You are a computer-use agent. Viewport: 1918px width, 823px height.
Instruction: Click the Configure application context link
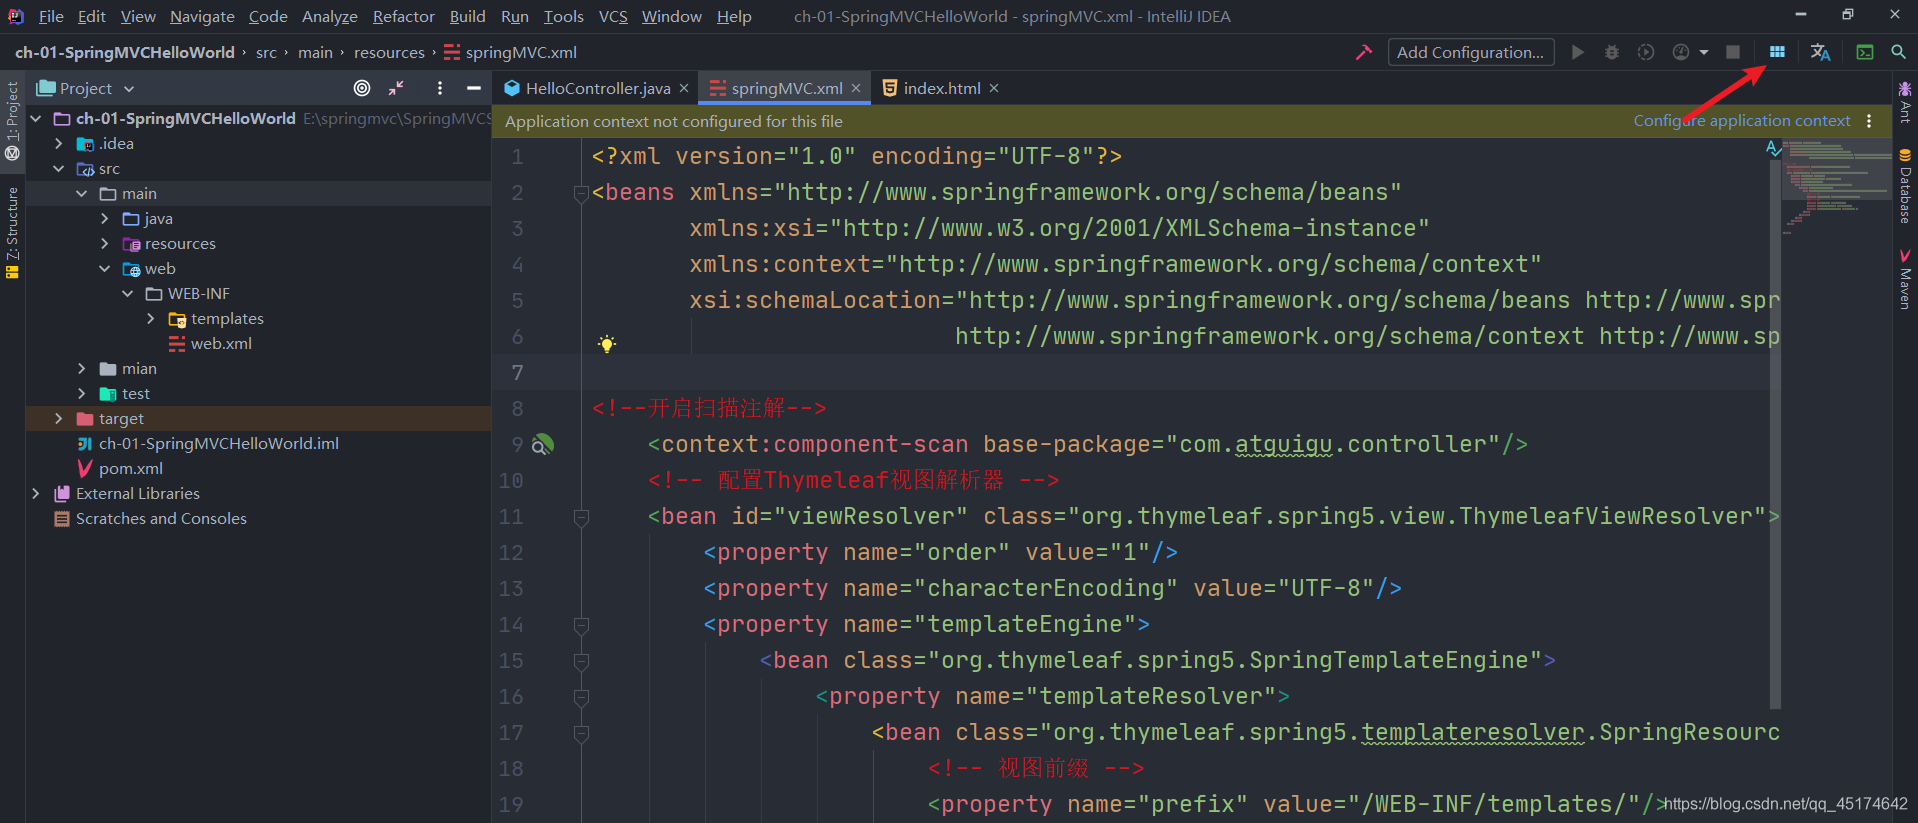pyautogui.click(x=1741, y=121)
